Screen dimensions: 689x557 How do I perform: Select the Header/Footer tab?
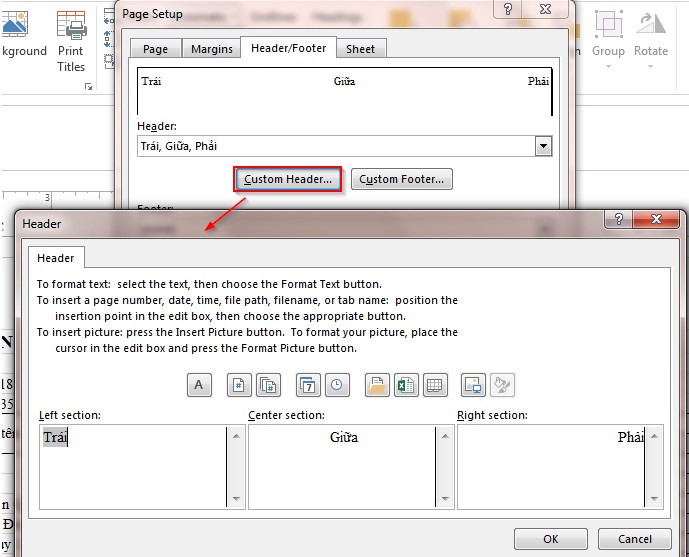289,48
